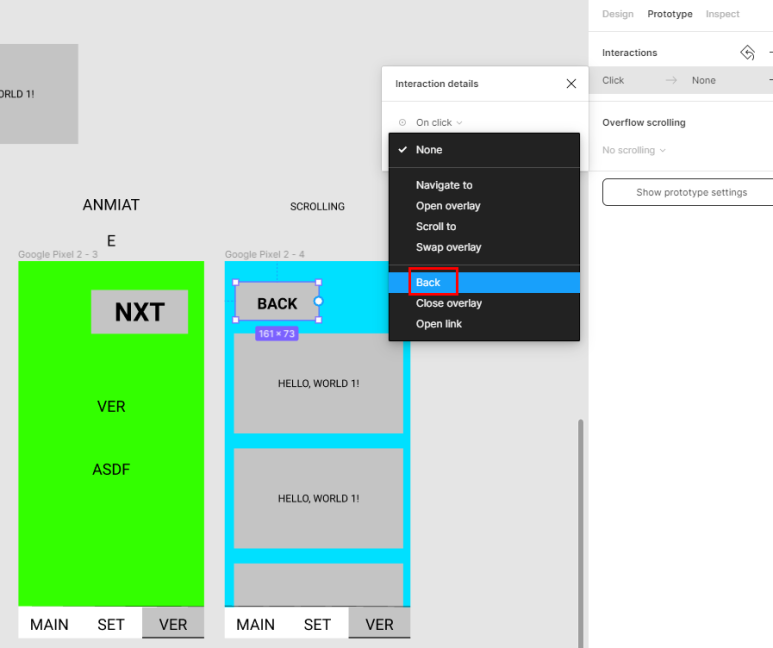The width and height of the screenshot is (773, 648).
Task: Select first HELLO, WORLD 1! card
Action: click(318, 383)
